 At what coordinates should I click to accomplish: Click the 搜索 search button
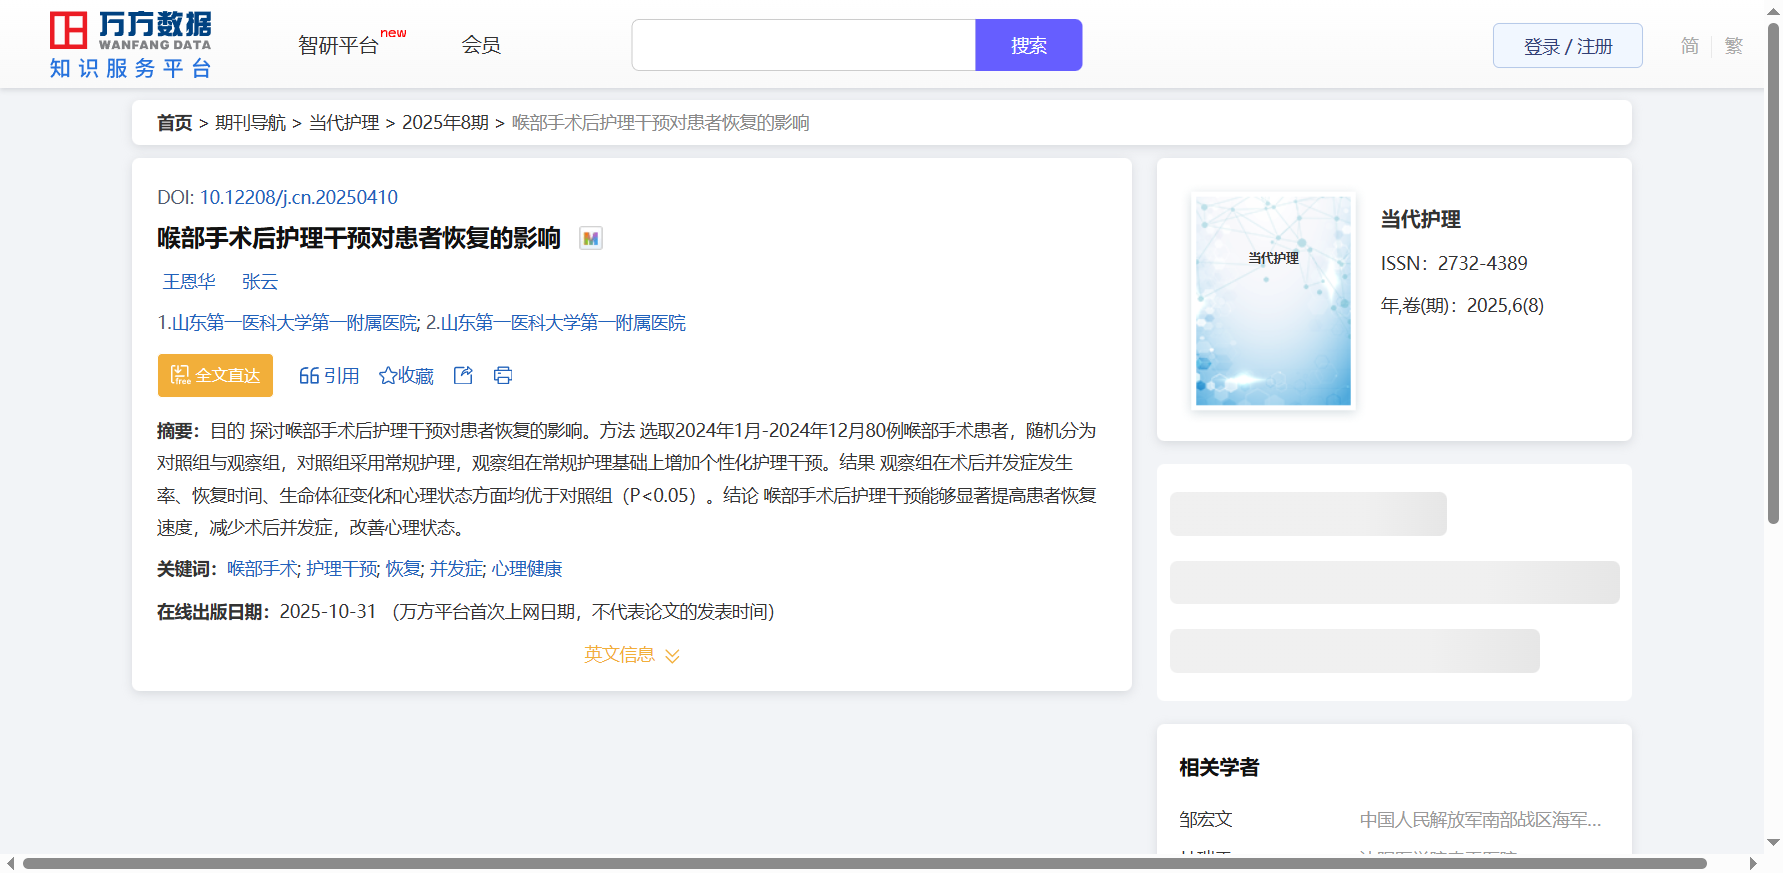pyautogui.click(x=1028, y=45)
